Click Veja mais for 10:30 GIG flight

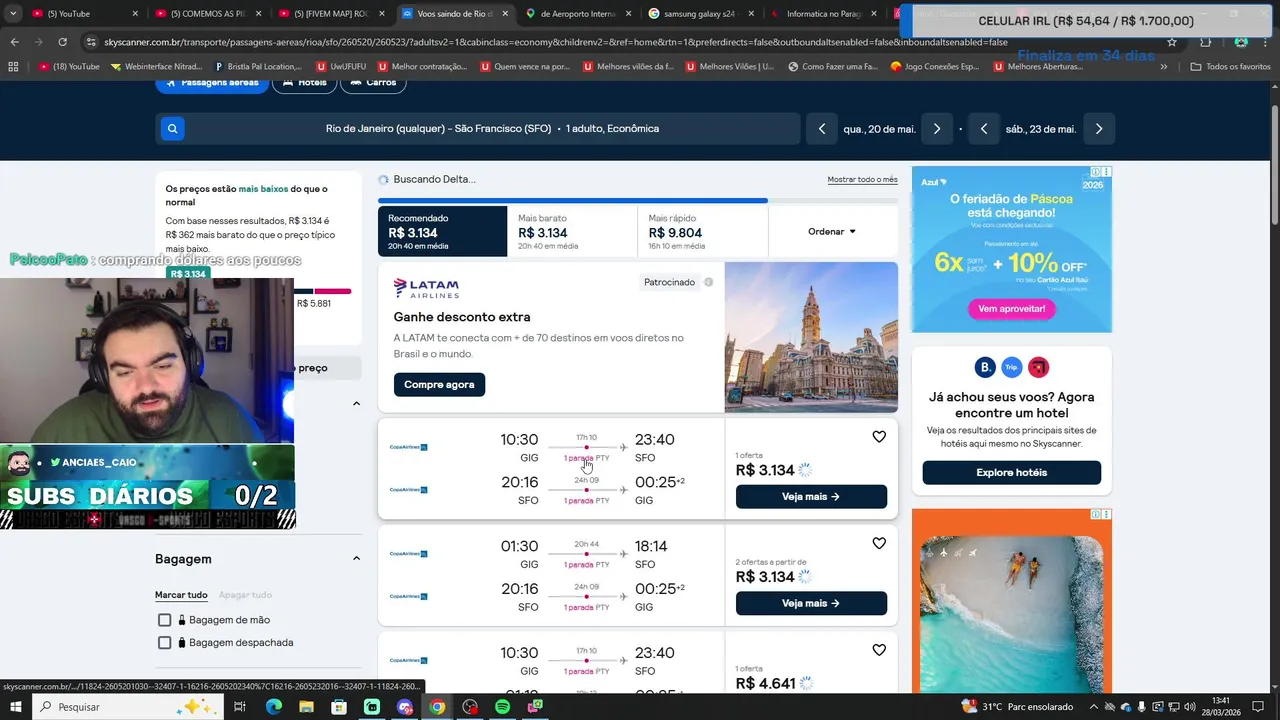point(811,496)
